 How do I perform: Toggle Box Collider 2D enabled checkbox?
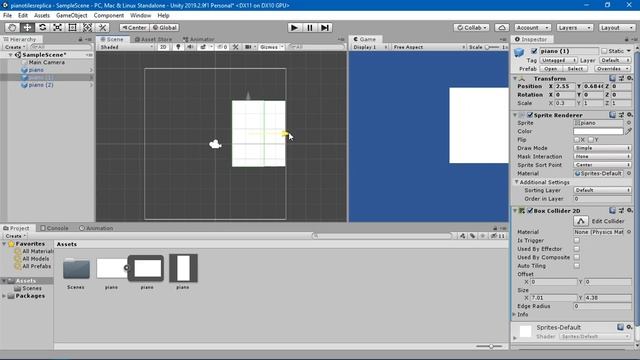tap(530, 211)
